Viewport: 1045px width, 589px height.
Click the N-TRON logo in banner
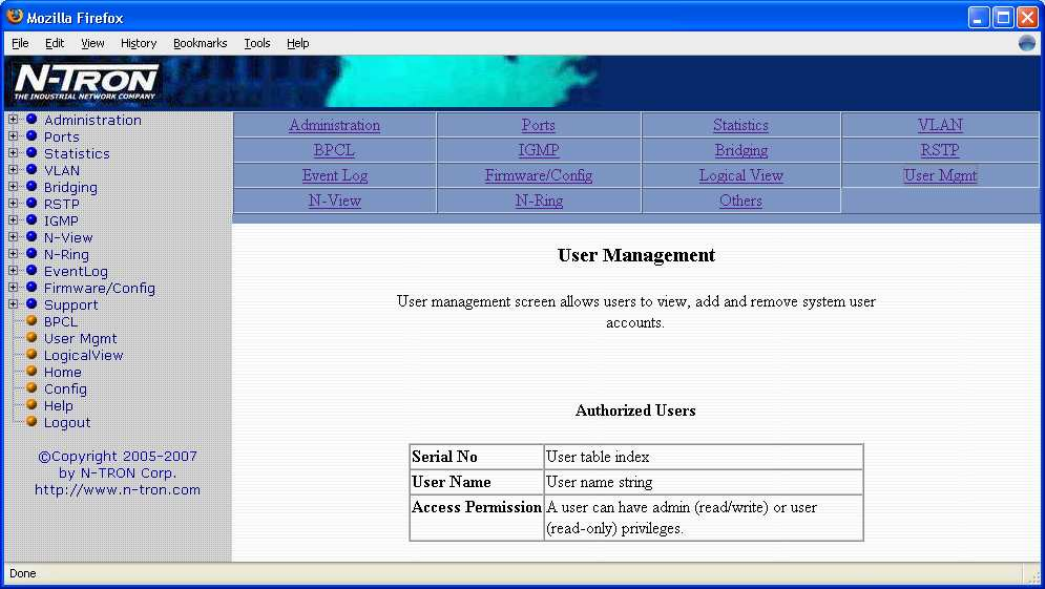click(86, 81)
